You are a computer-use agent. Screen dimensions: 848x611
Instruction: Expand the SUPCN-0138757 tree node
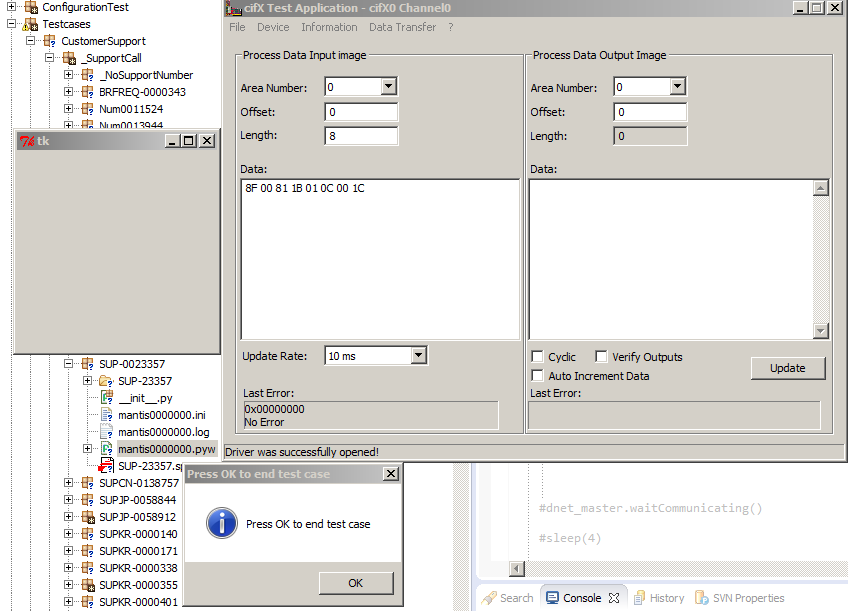click(x=68, y=482)
